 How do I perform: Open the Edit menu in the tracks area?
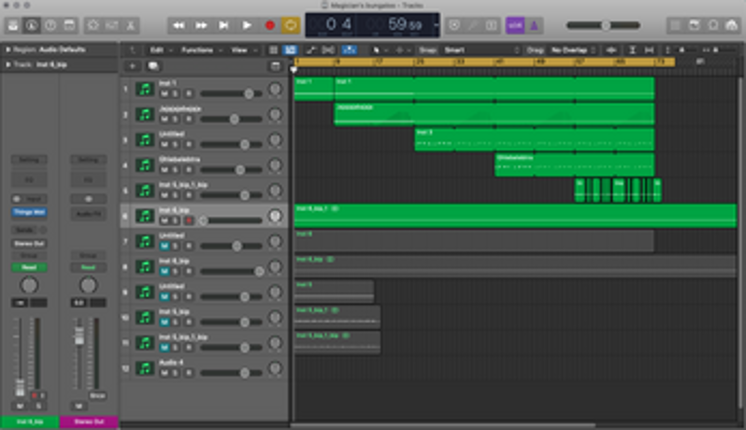160,50
